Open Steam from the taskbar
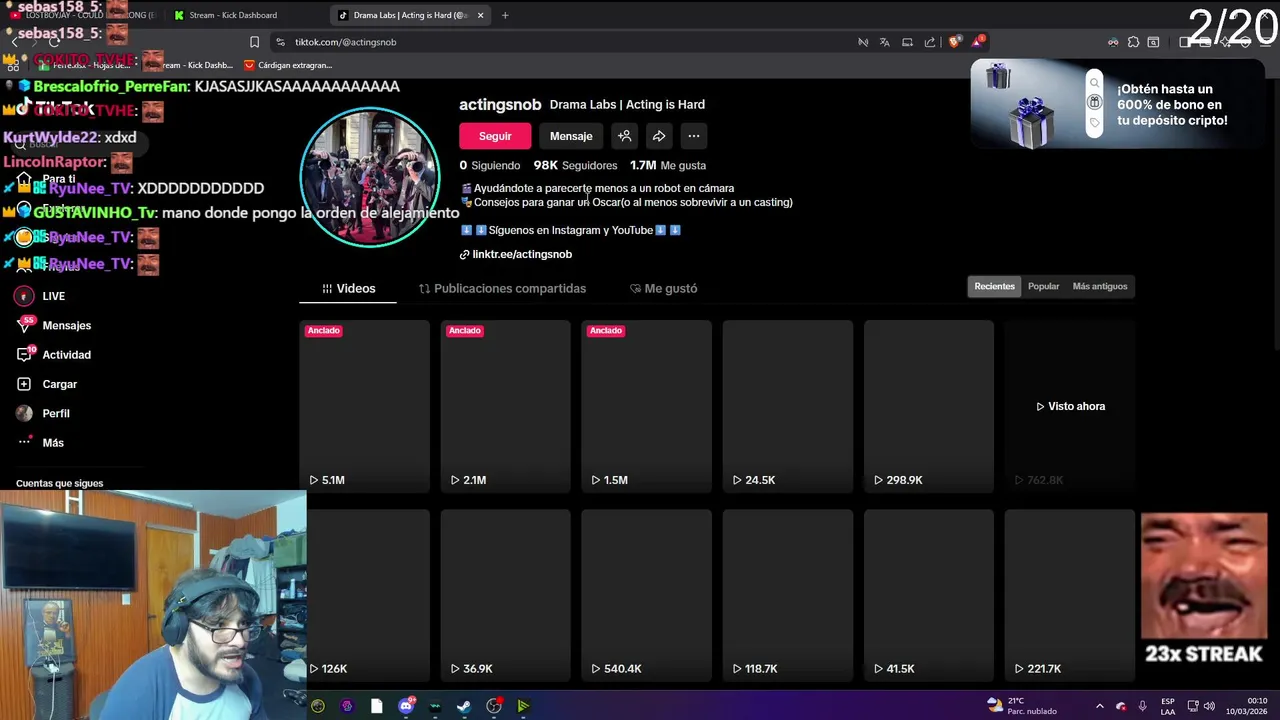Viewport: 1280px width, 720px height. 464,706
